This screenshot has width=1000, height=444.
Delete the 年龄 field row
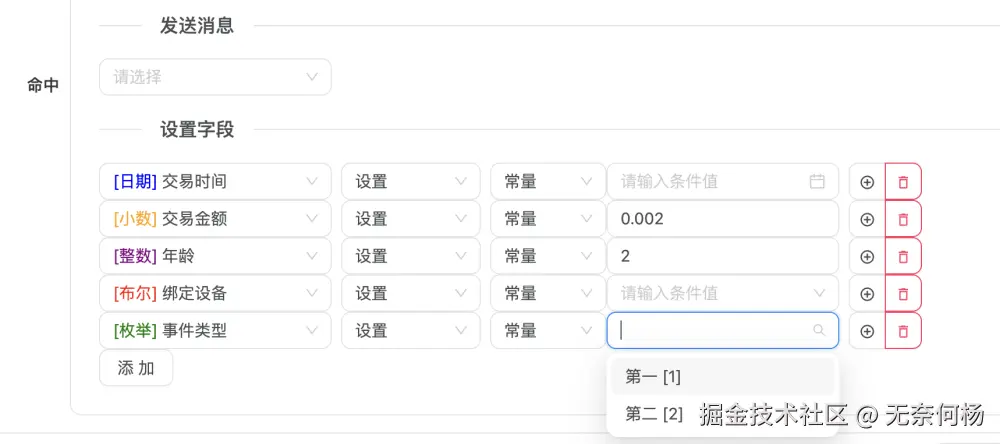tap(903, 256)
